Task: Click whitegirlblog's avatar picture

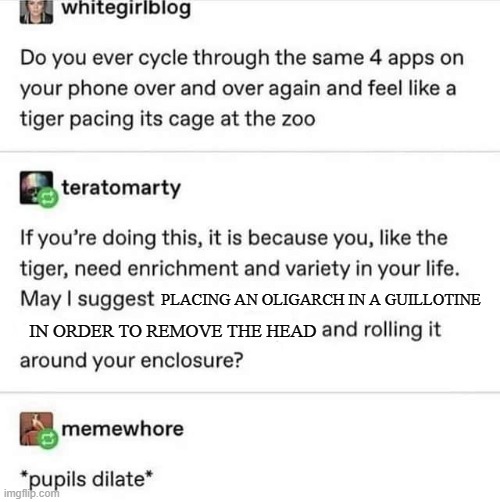Action: click(36, 12)
